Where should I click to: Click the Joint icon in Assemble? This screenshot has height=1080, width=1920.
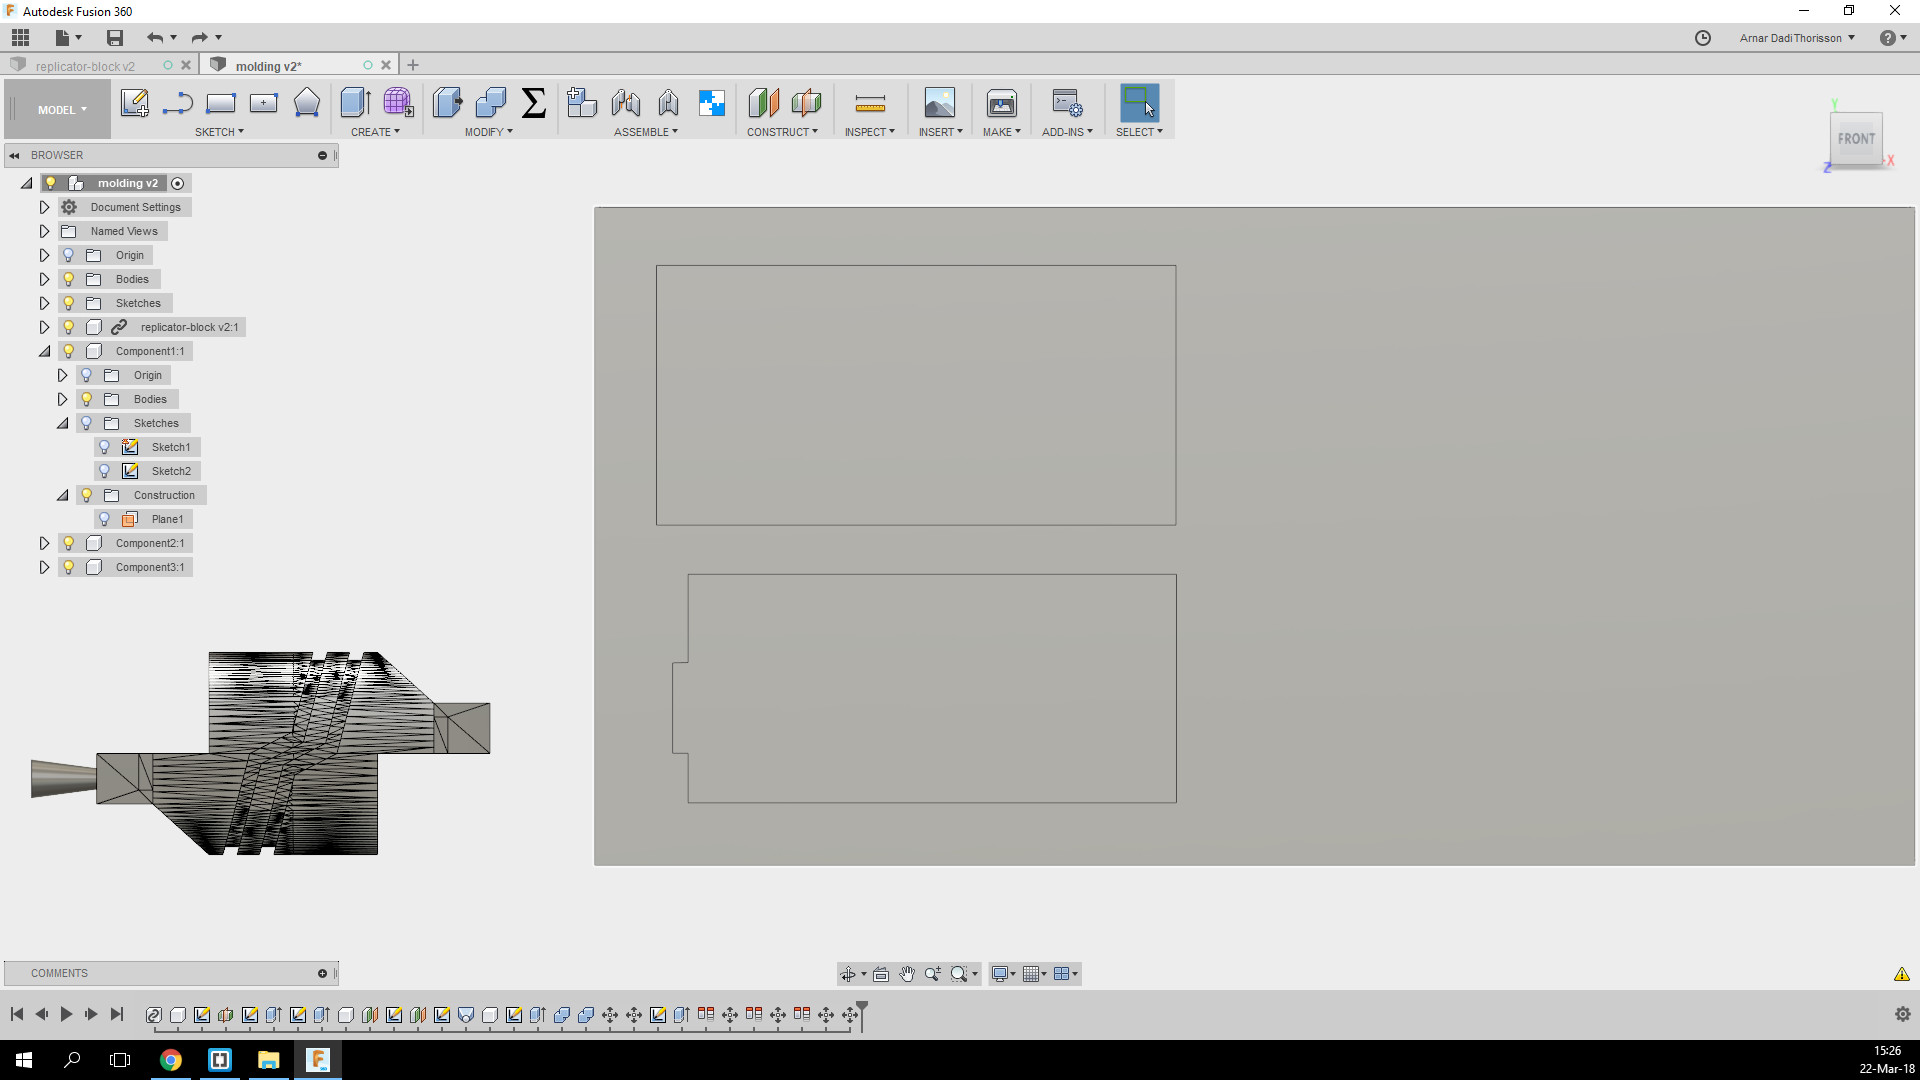point(626,103)
